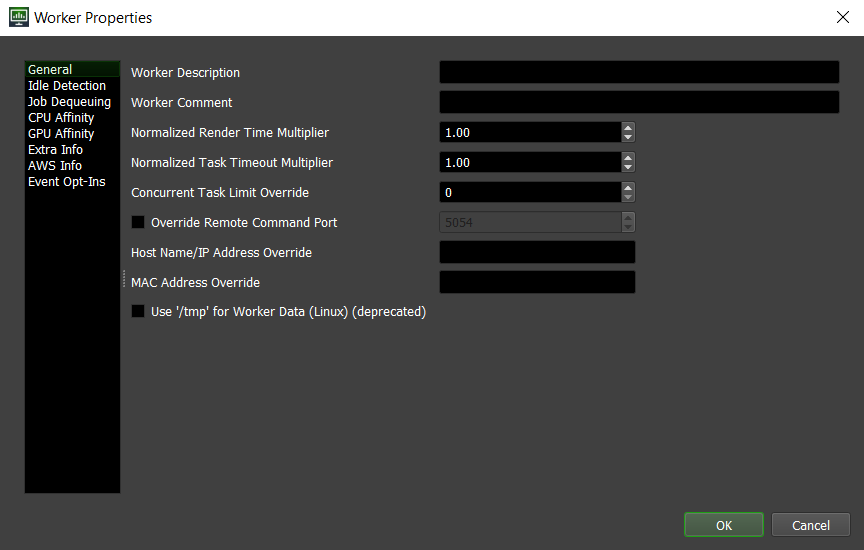Close the Worker Properties window
Image resolution: width=864 pixels, height=550 pixels.
click(x=843, y=17)
